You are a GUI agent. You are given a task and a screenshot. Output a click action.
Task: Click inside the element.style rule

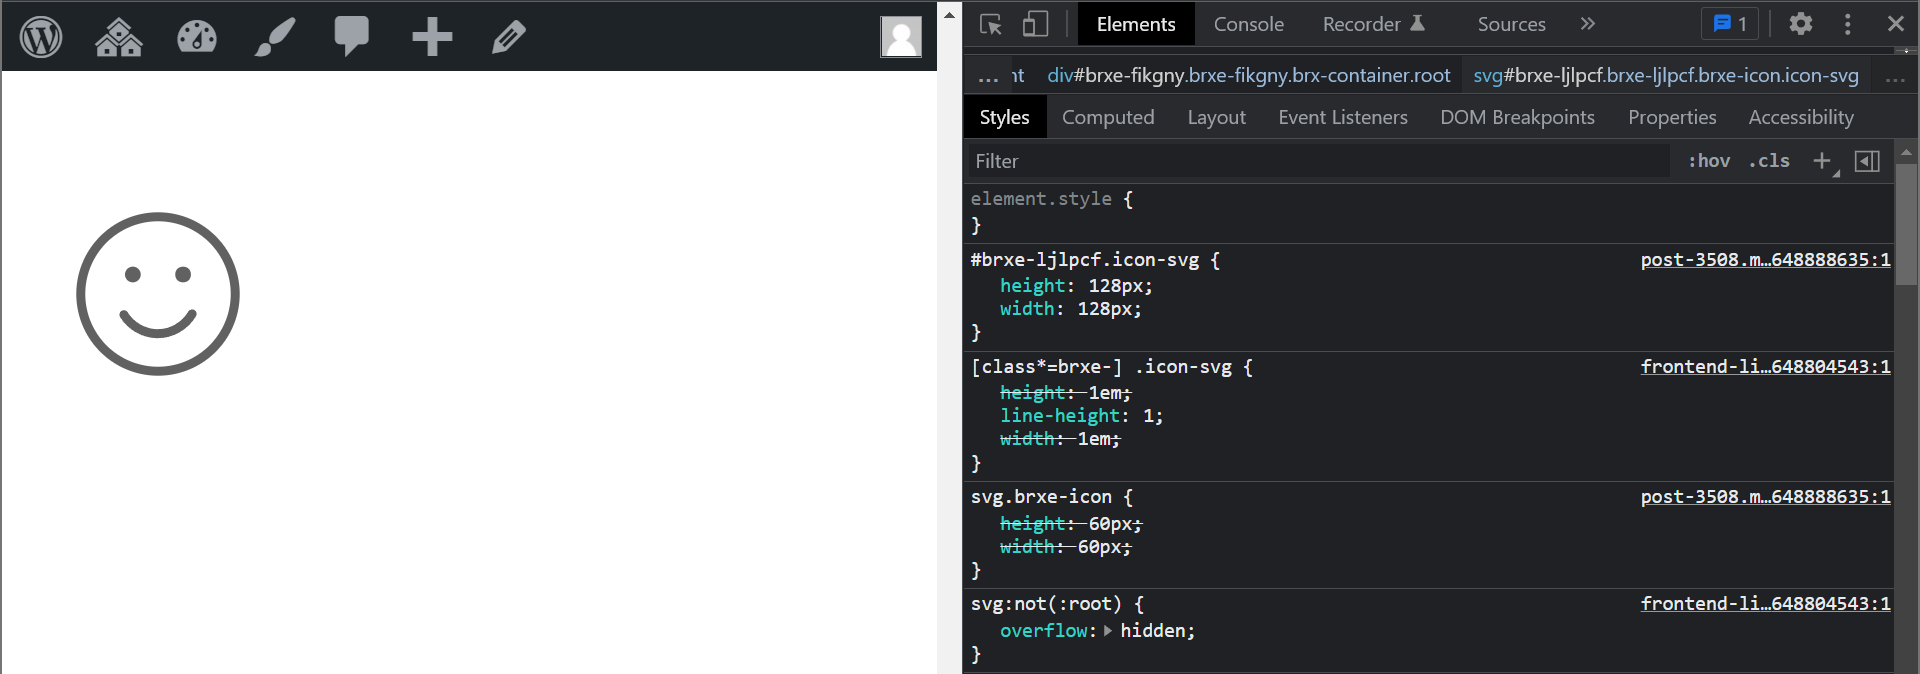(x=1428, y=213)
